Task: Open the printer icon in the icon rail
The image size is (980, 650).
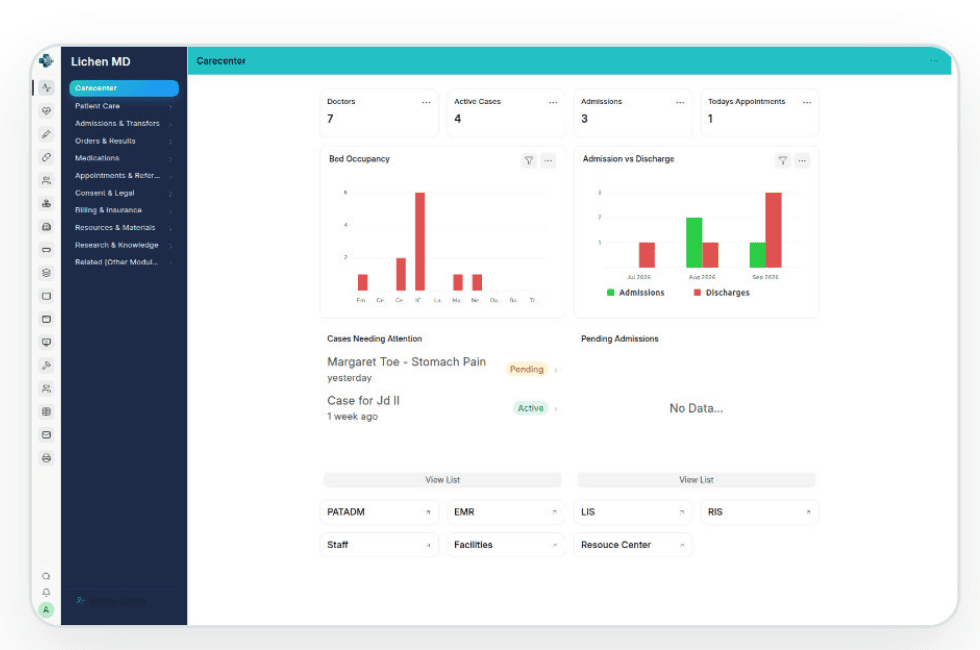Action: [x=46, y=458]
